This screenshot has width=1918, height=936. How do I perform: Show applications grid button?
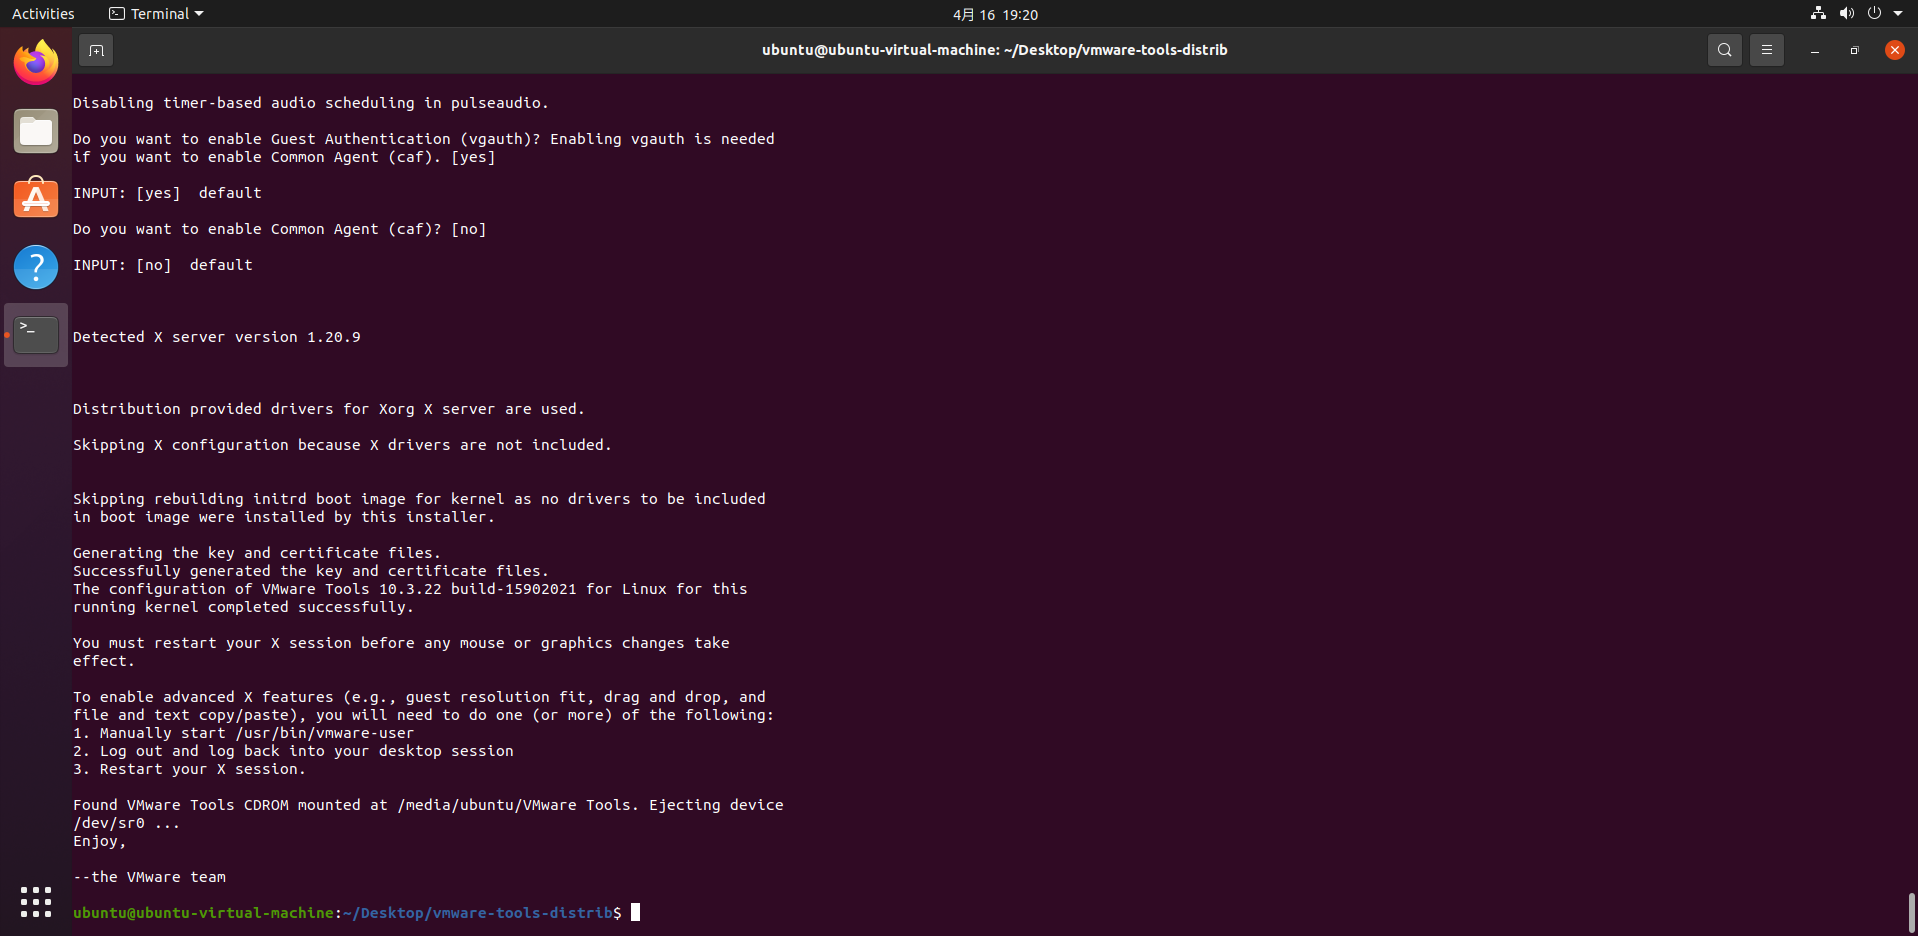click(36, 902)
